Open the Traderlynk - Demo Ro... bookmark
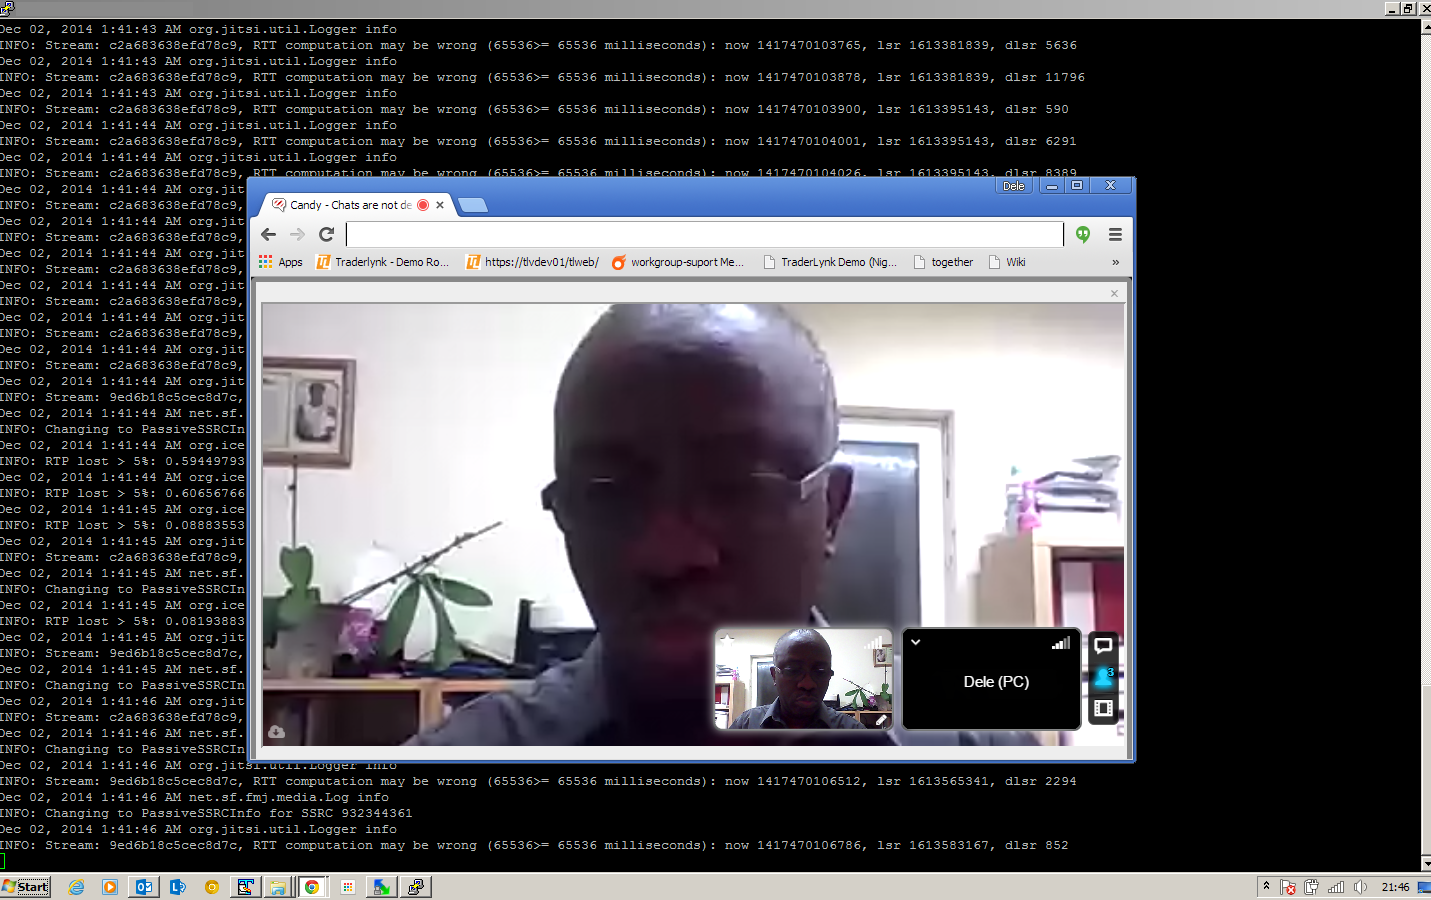Viewport: 1431px width, 900px height. click(382, 262)
